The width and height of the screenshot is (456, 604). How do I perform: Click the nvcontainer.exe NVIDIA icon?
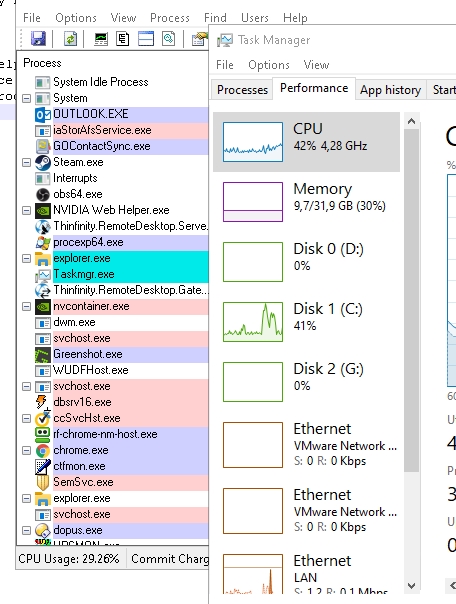tap(43, 307)
